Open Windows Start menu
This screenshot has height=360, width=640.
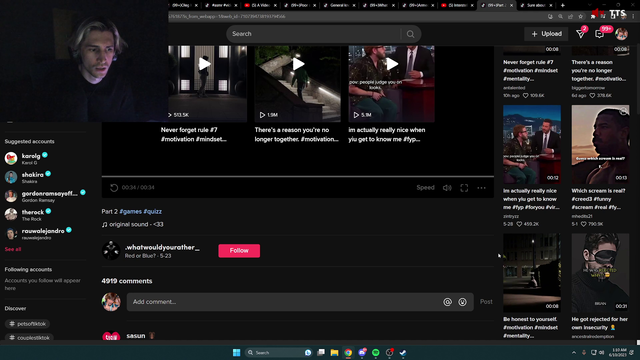(x=236, y=353)
